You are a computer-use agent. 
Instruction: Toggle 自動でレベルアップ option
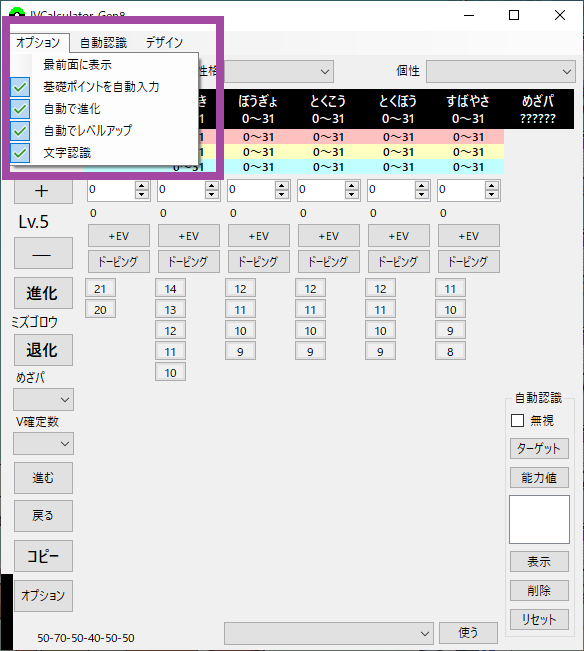click(x=104, y=131)
